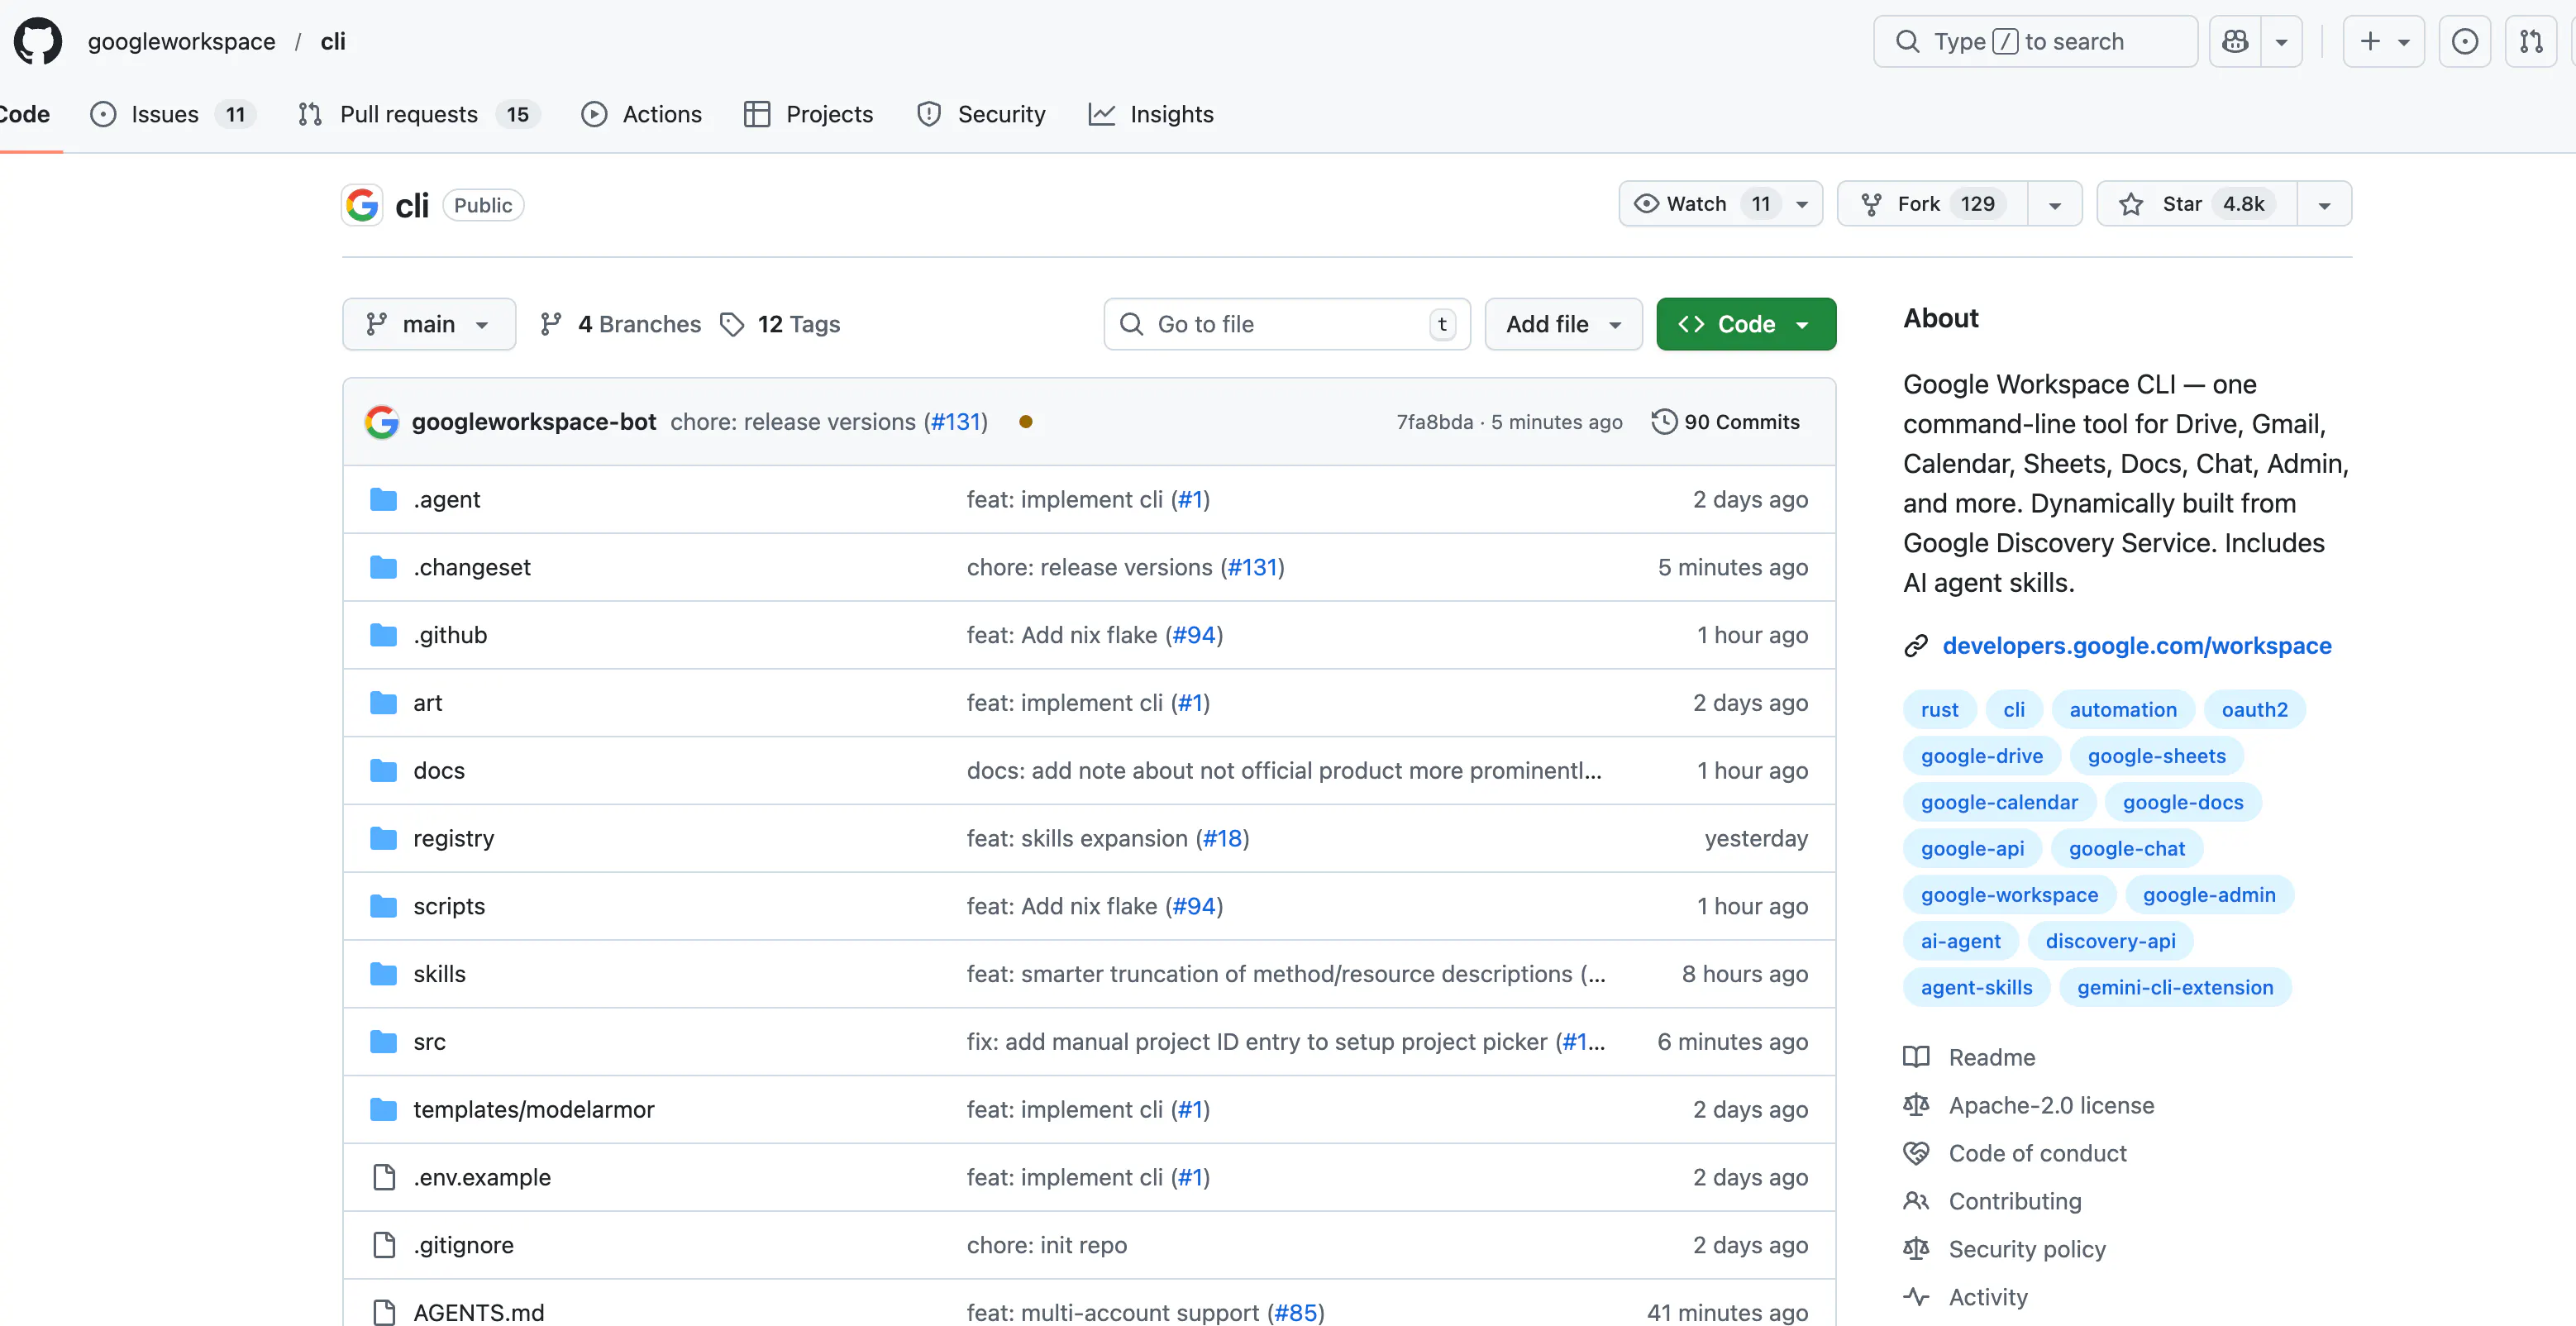This screenshot has height=1326, width=2576.
Task: Click the commit status dot for latest commit
Action: pos(1025,422)
